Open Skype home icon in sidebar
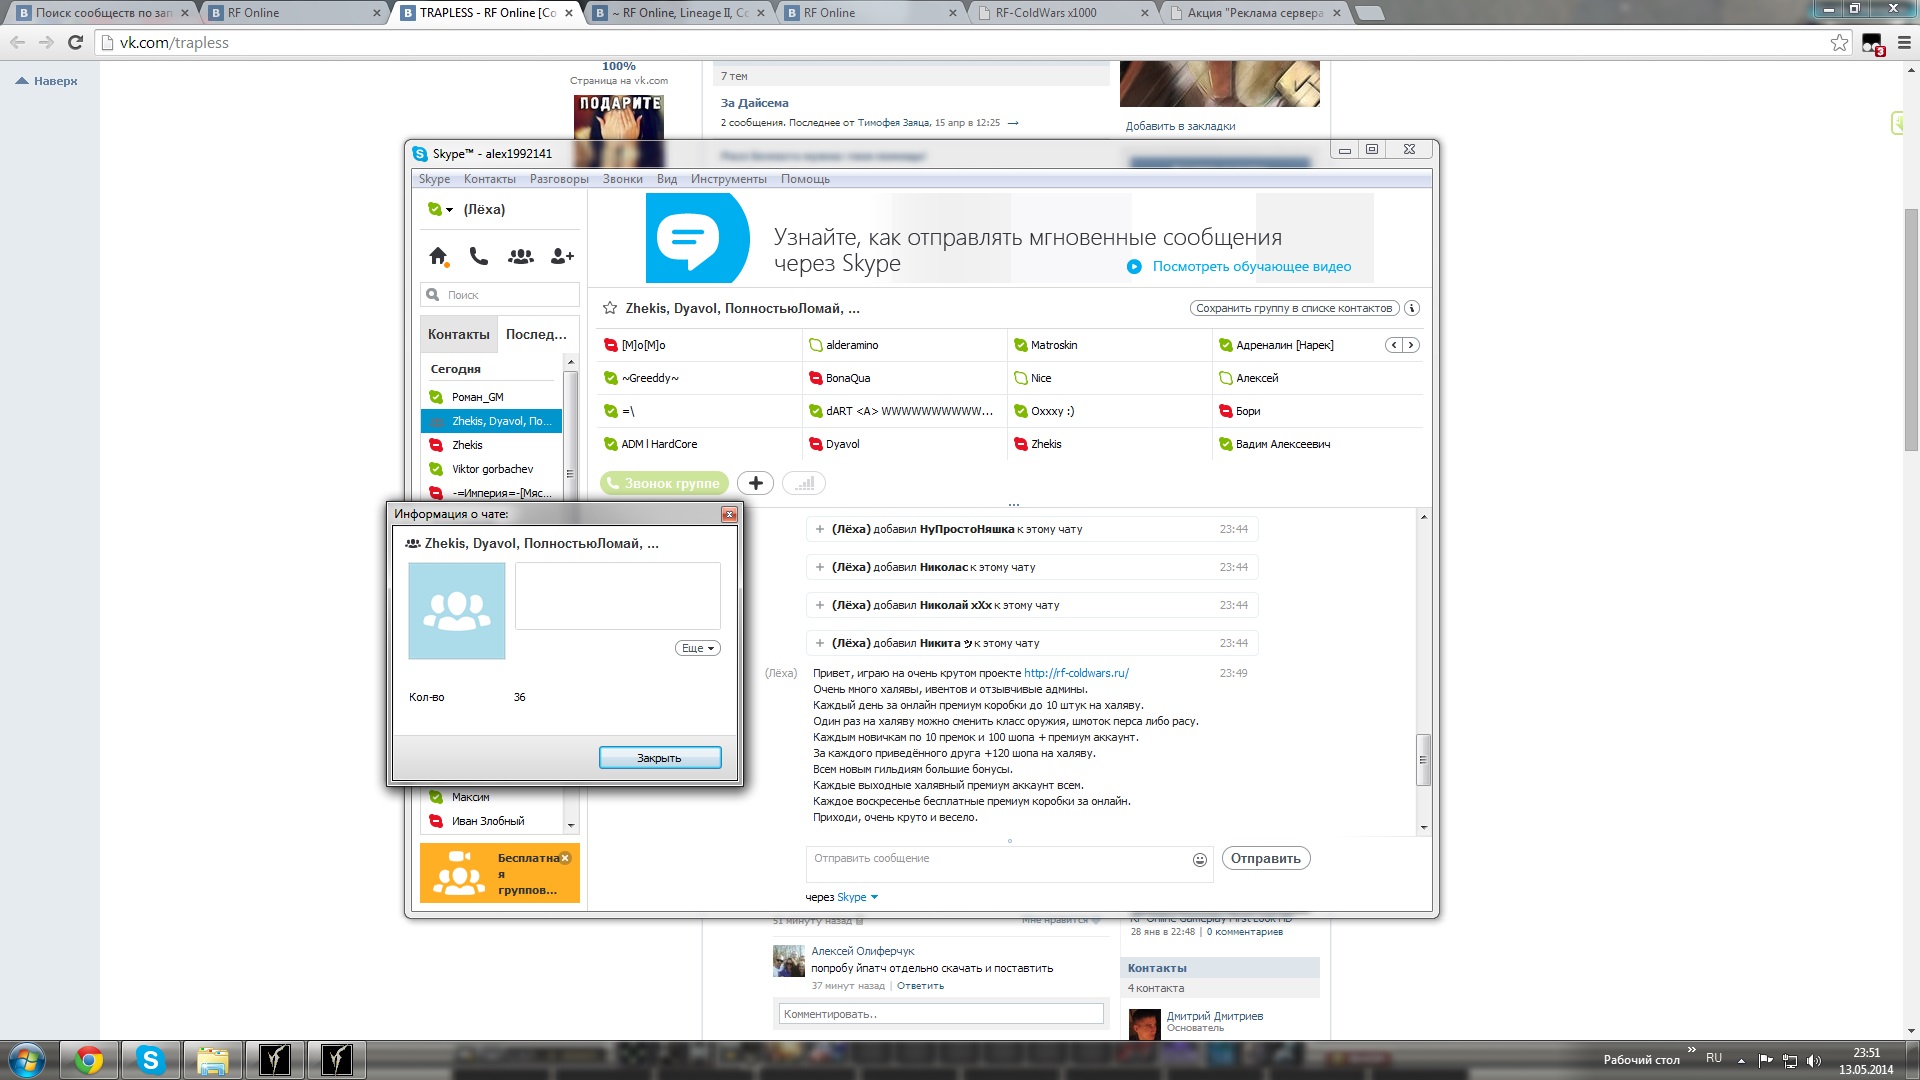 click(438, 256)
